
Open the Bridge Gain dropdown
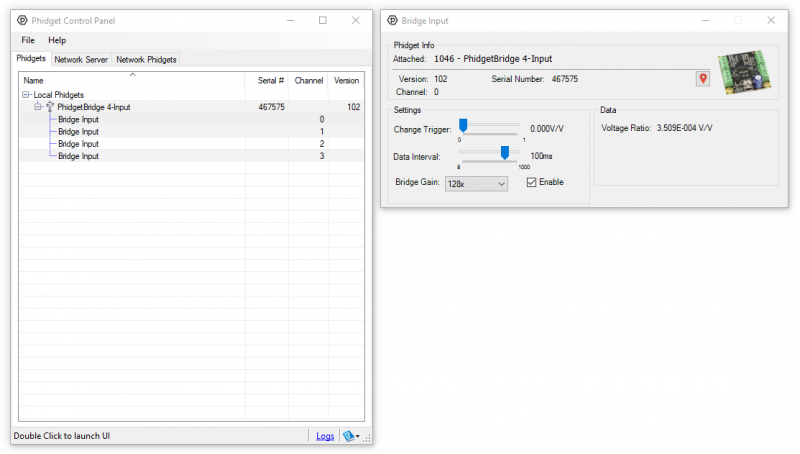coord(476,184)
